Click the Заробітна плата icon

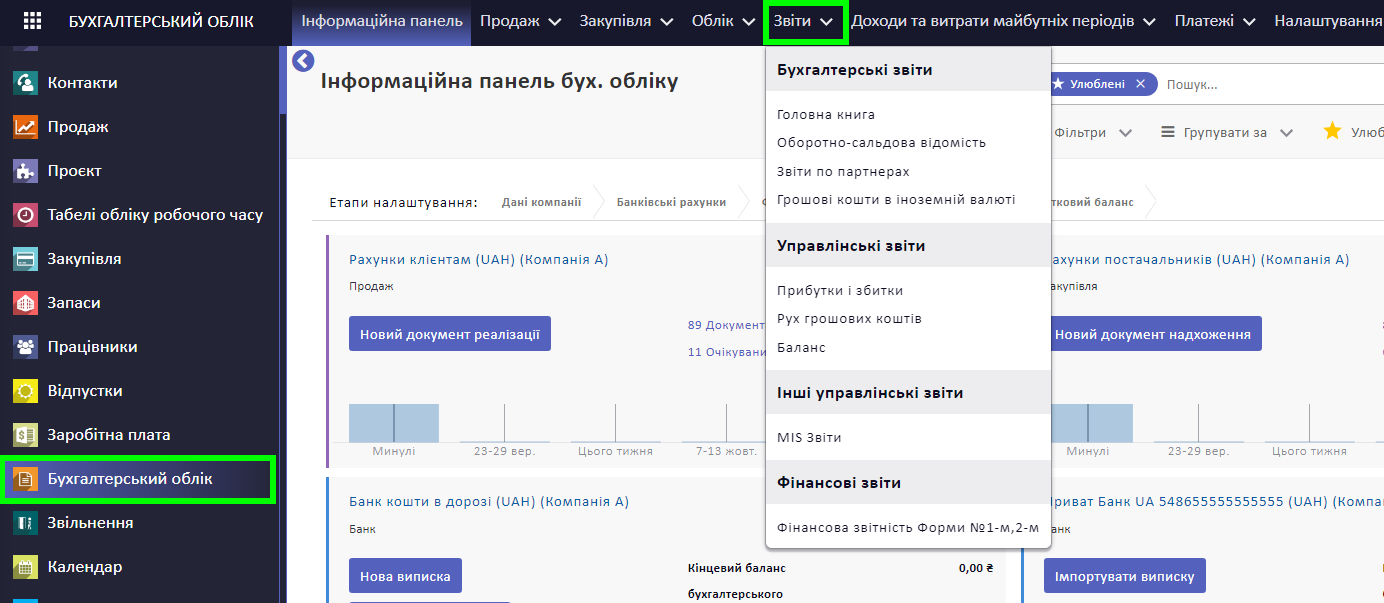tap(26, 435)
